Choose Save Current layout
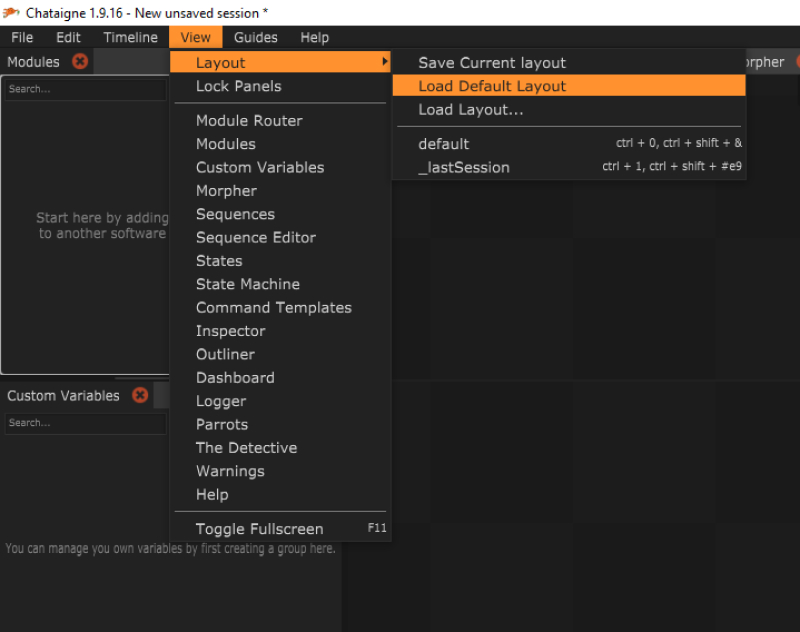800x632 pixels. [492, 63]
